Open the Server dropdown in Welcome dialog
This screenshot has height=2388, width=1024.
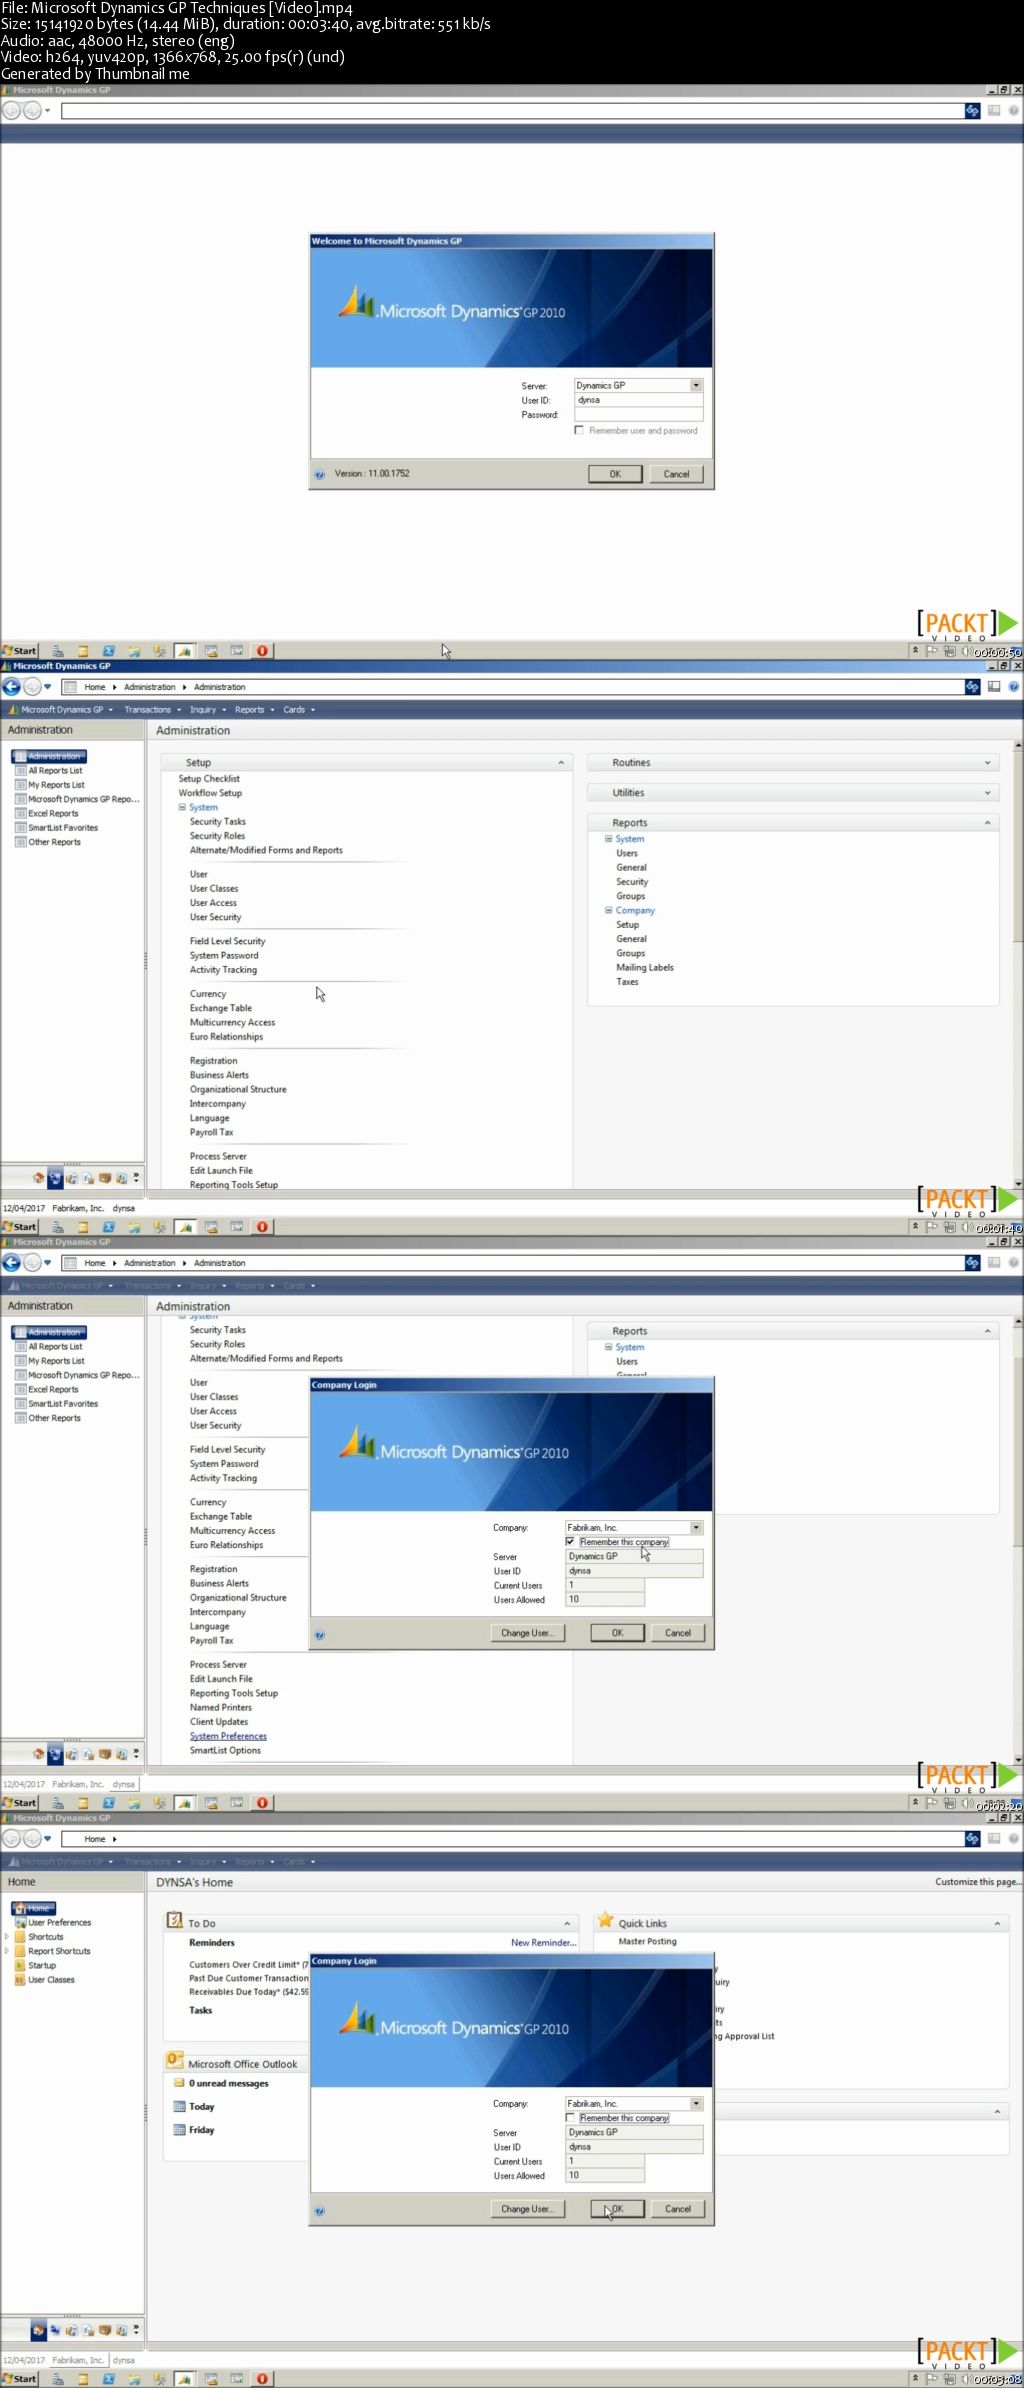pos(696,385)
